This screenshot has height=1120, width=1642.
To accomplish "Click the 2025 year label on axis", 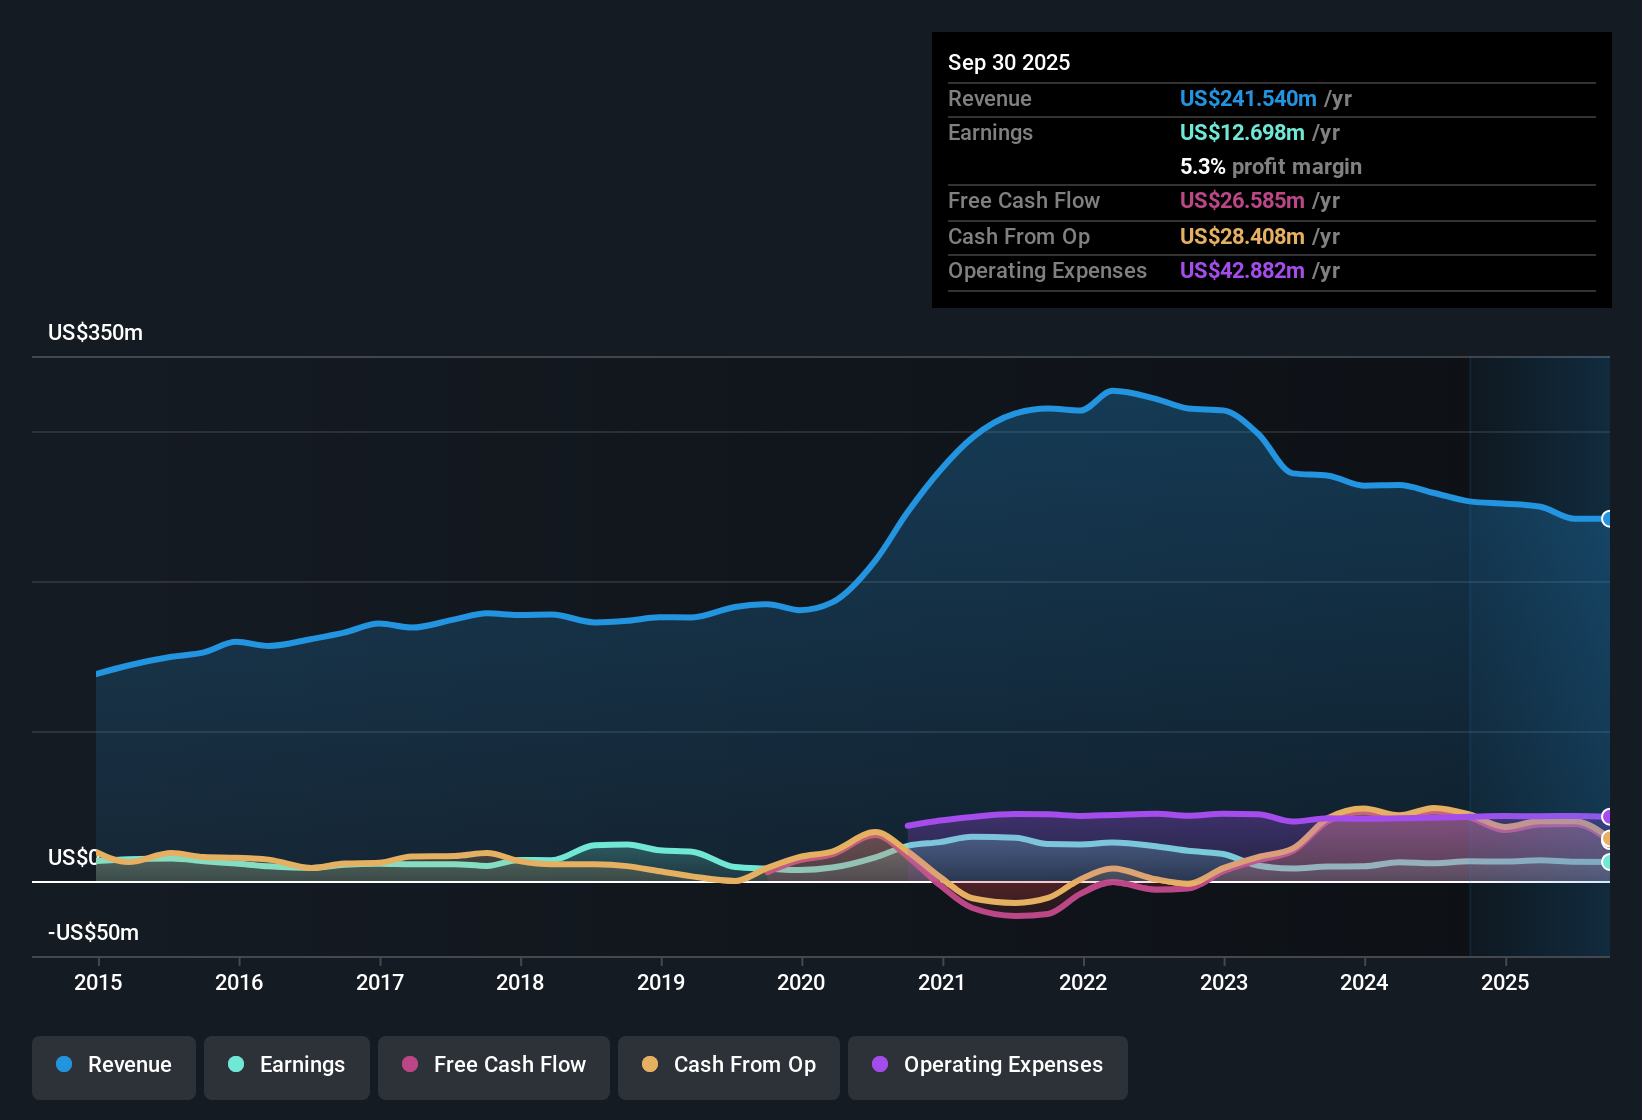I will 1505,982.
